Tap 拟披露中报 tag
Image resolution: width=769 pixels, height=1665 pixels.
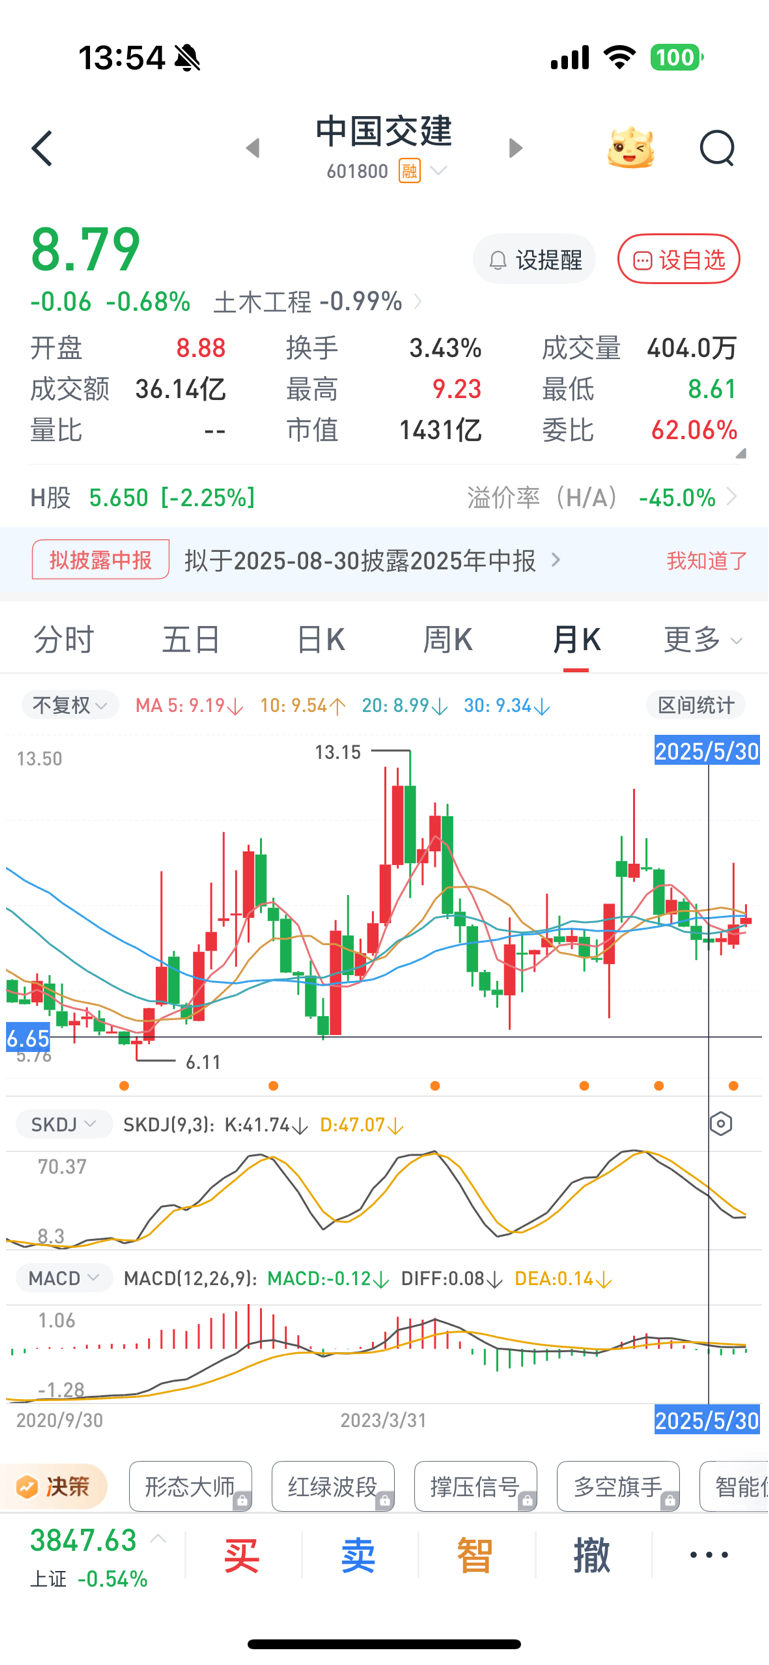point(101,560)
